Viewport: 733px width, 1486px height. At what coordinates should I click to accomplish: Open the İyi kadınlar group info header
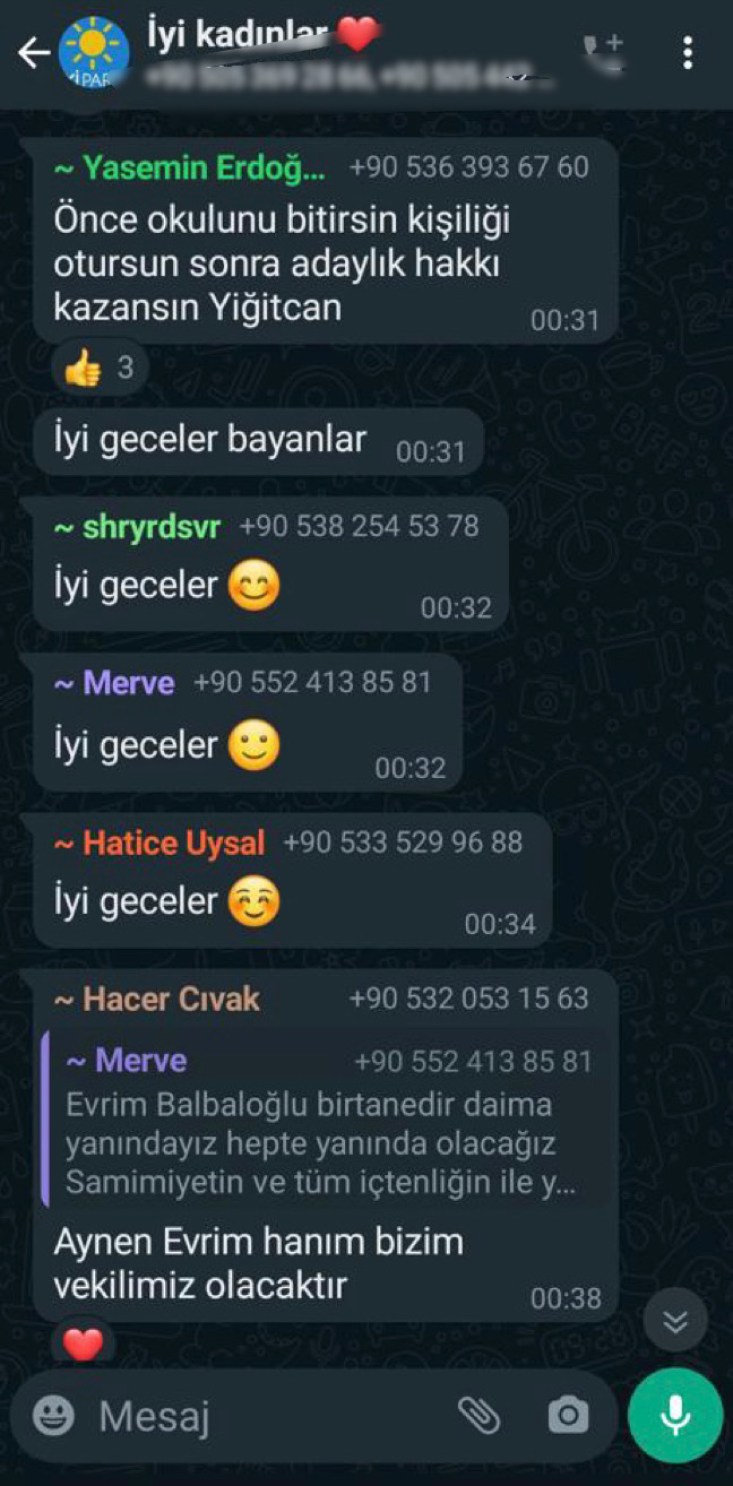click(x=330, y=53)
